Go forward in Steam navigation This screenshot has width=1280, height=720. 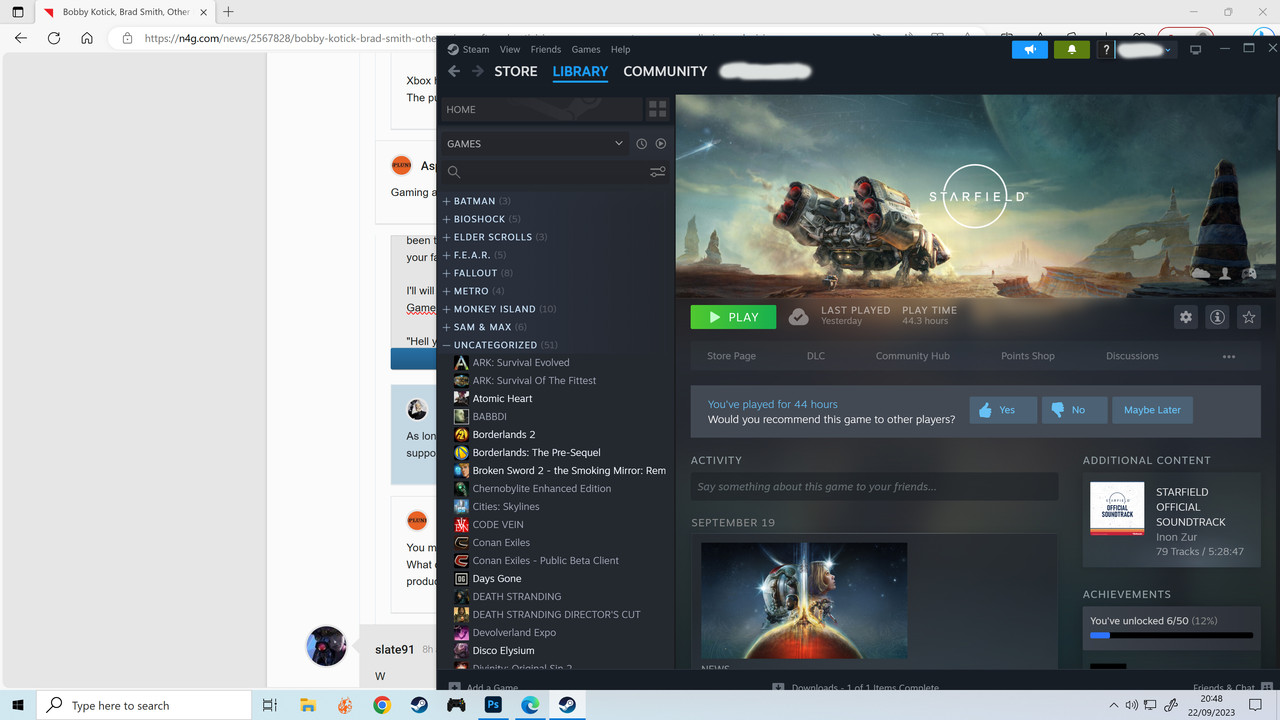click(x=477, y=71)
